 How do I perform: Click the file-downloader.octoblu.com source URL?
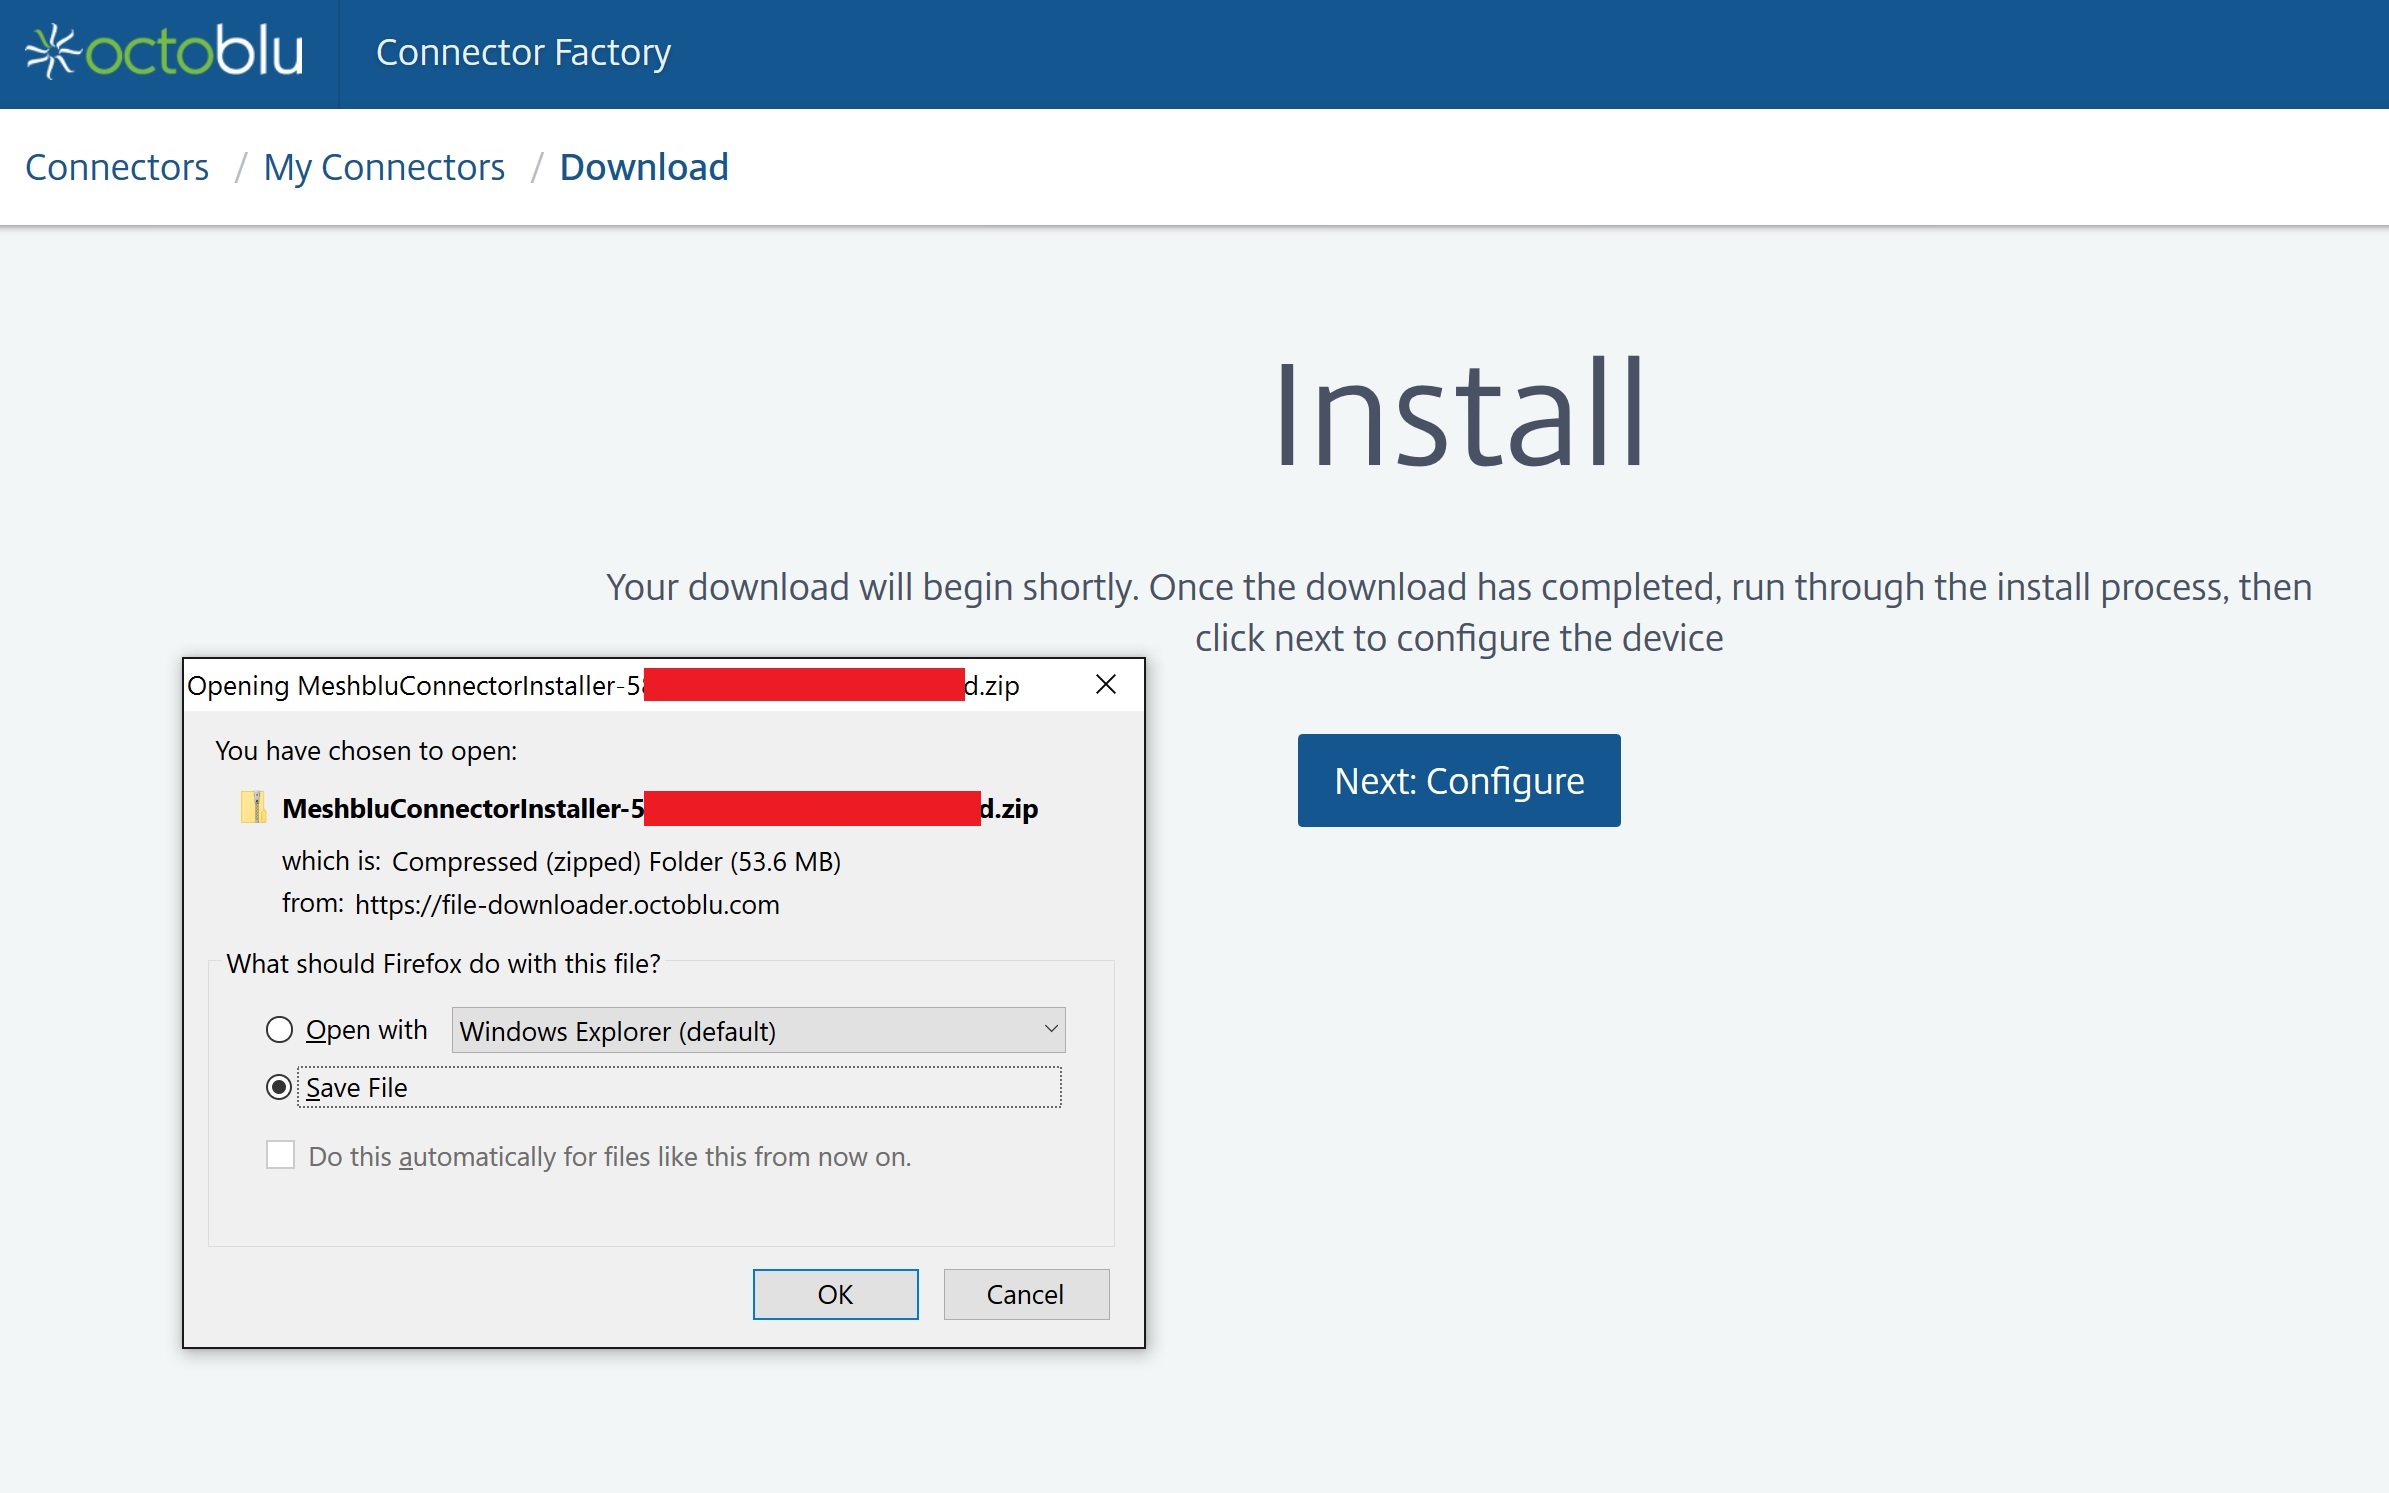coord(567,904)
